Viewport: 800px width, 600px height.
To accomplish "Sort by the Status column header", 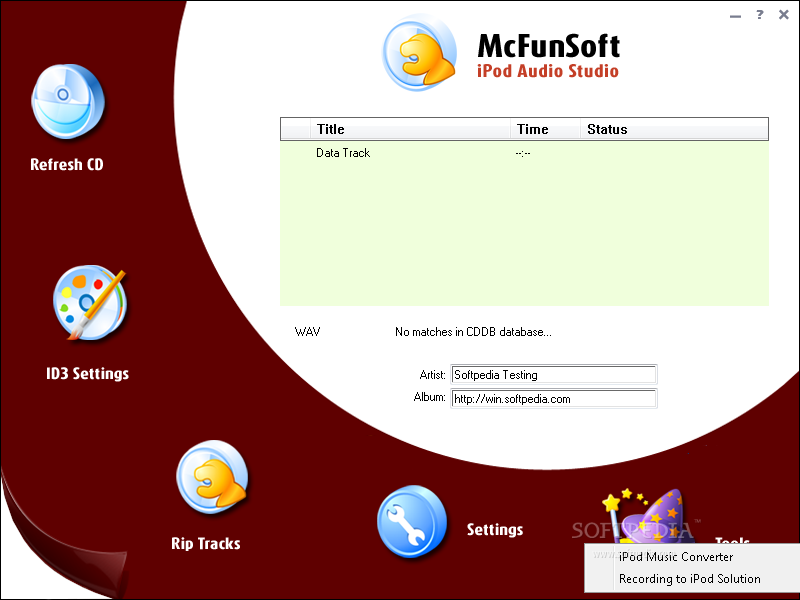I will tap(674, 129).
